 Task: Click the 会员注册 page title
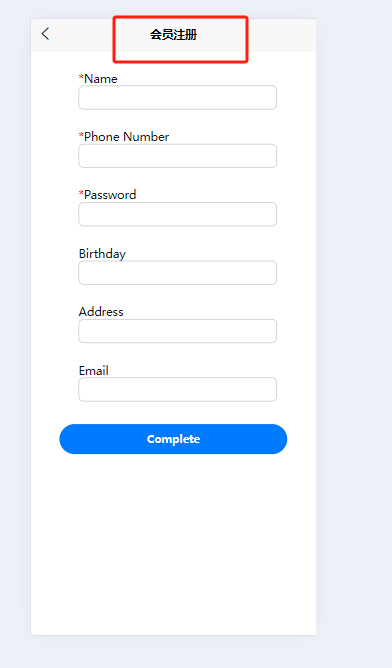(173, 35)
